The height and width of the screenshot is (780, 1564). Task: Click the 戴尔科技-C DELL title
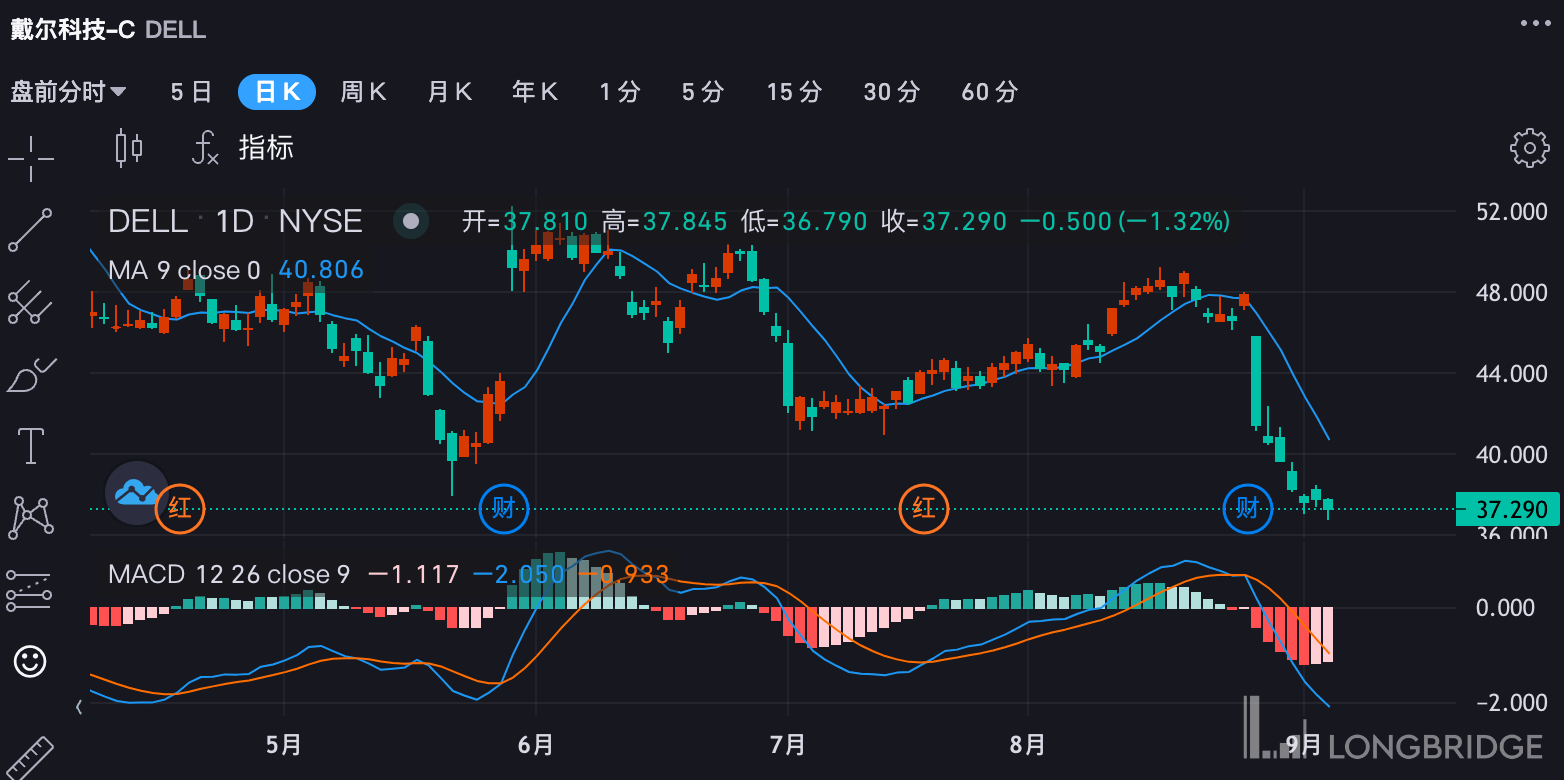click(x=108, y=30)
